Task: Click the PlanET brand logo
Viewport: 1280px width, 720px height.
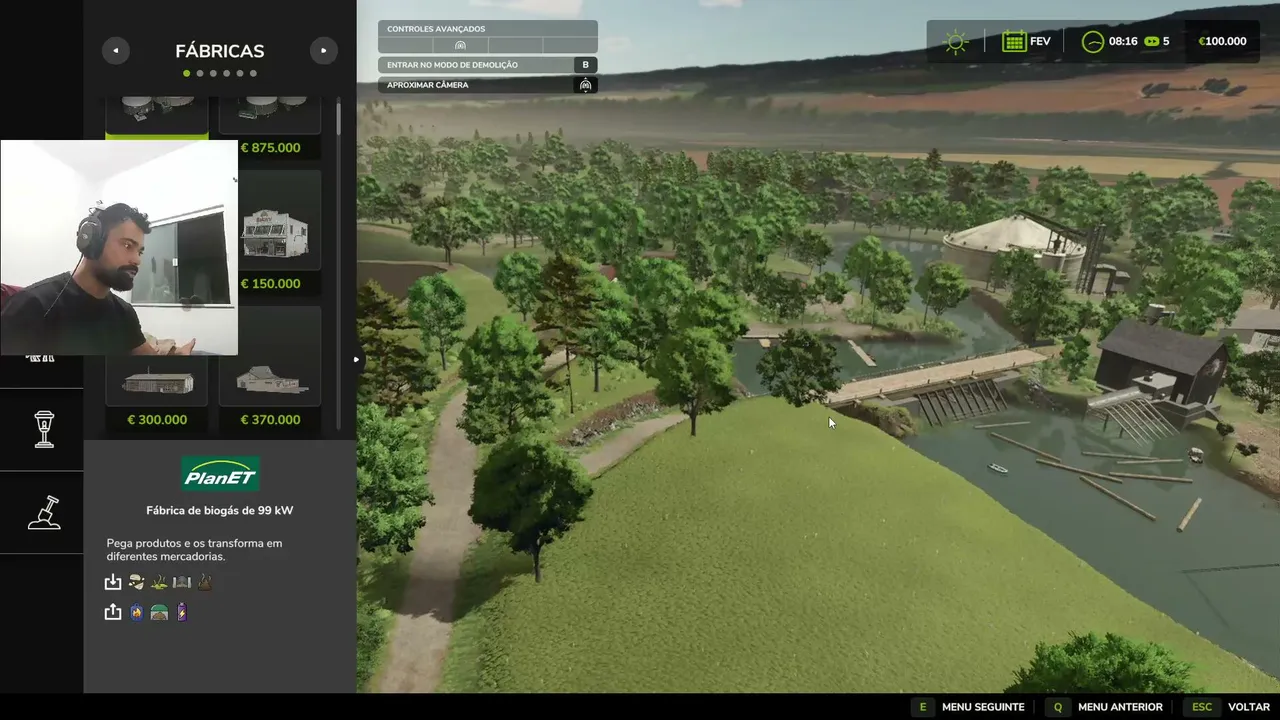Action: [x=220, y=474]
